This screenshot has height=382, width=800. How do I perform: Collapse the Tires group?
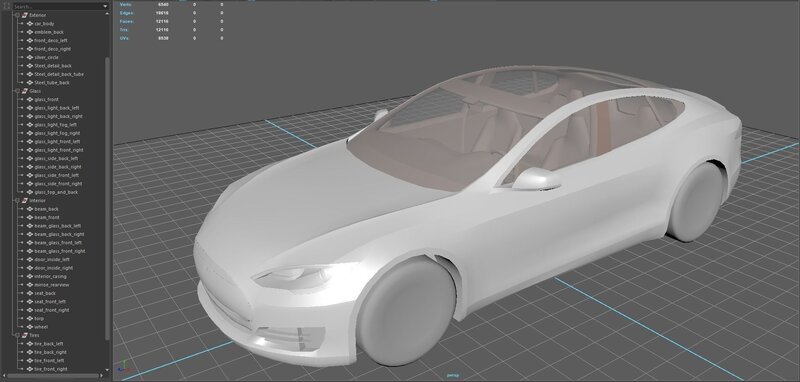[17, 336]
